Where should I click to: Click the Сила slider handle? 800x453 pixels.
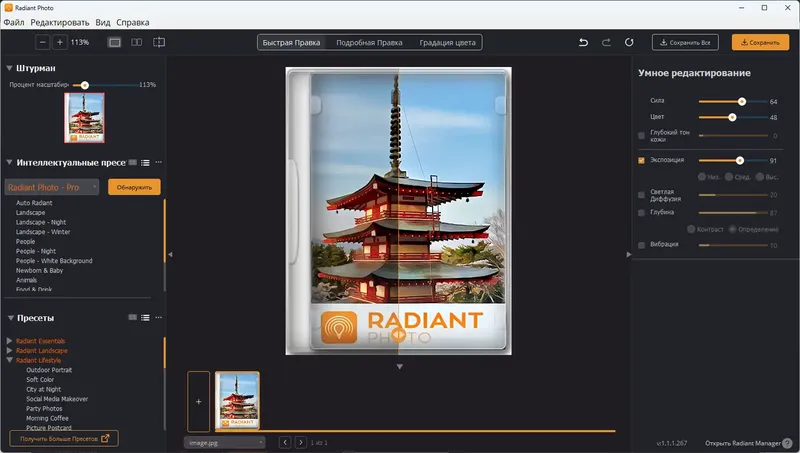pos(741,101)
